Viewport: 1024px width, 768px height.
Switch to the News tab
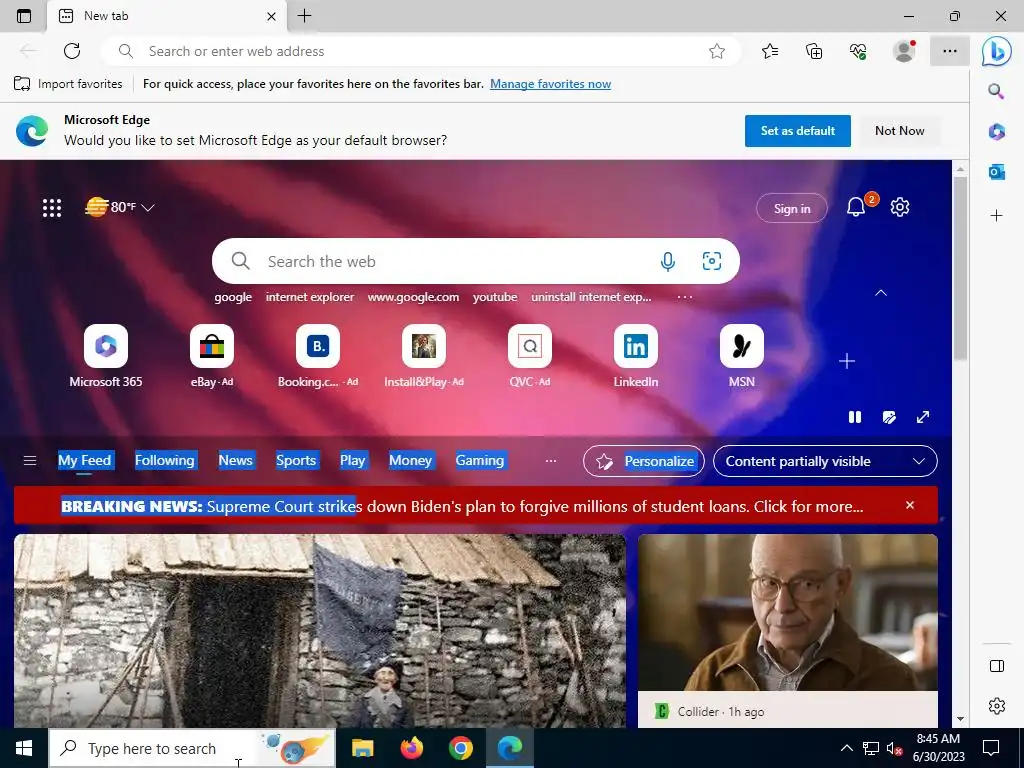point(235,460)
